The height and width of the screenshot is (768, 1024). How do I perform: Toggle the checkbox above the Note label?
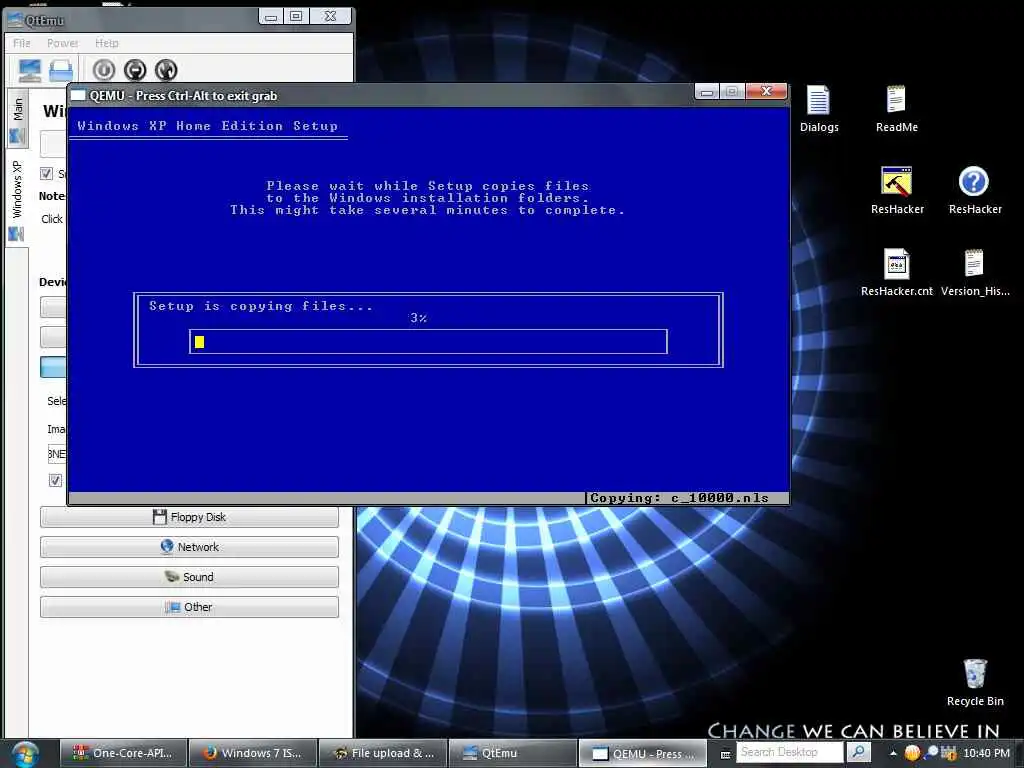point(46,173)
